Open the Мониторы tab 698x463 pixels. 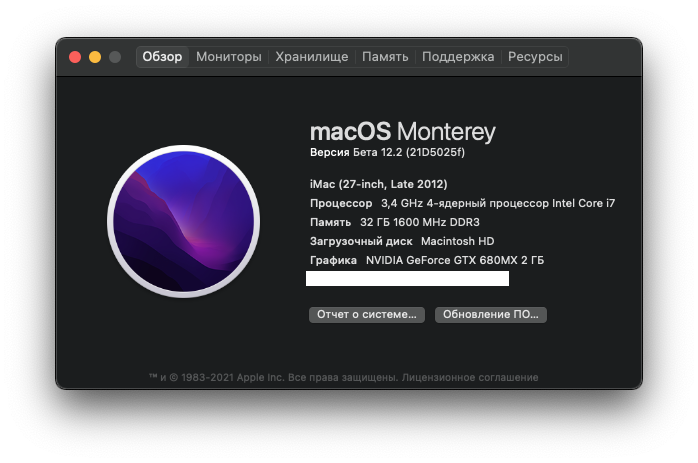228,57
